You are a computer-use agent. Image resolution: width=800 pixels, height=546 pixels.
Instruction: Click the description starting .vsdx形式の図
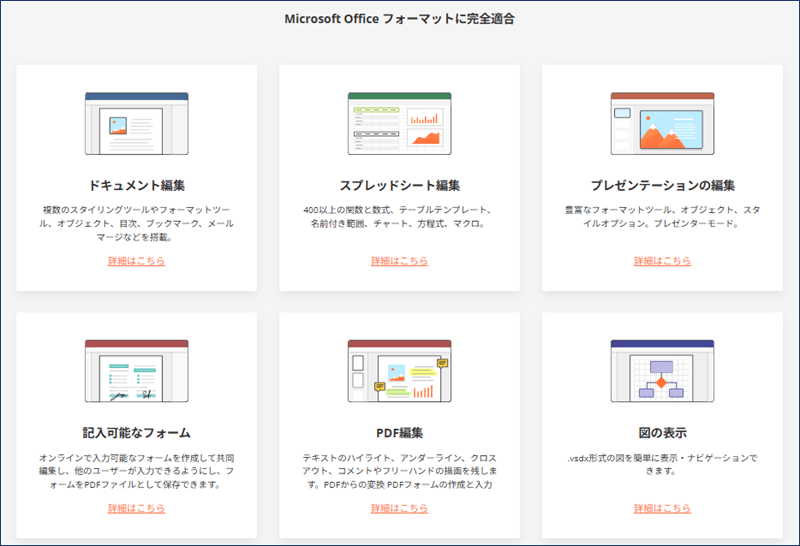pos(662,464)
